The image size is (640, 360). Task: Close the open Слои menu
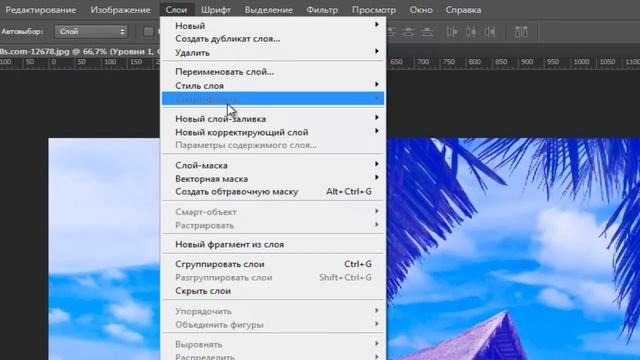(x=176, y=10)
